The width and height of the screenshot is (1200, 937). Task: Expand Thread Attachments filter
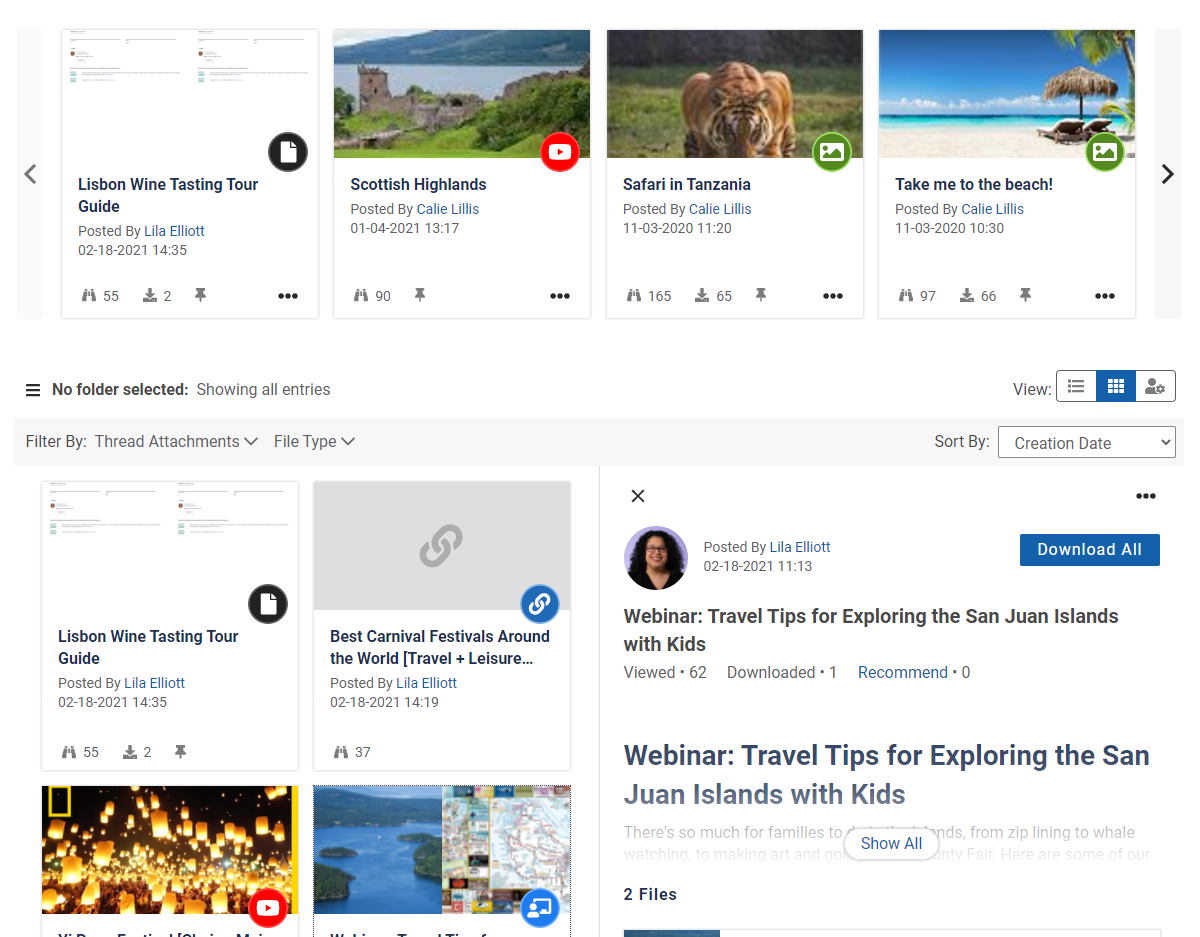(176, 441)
